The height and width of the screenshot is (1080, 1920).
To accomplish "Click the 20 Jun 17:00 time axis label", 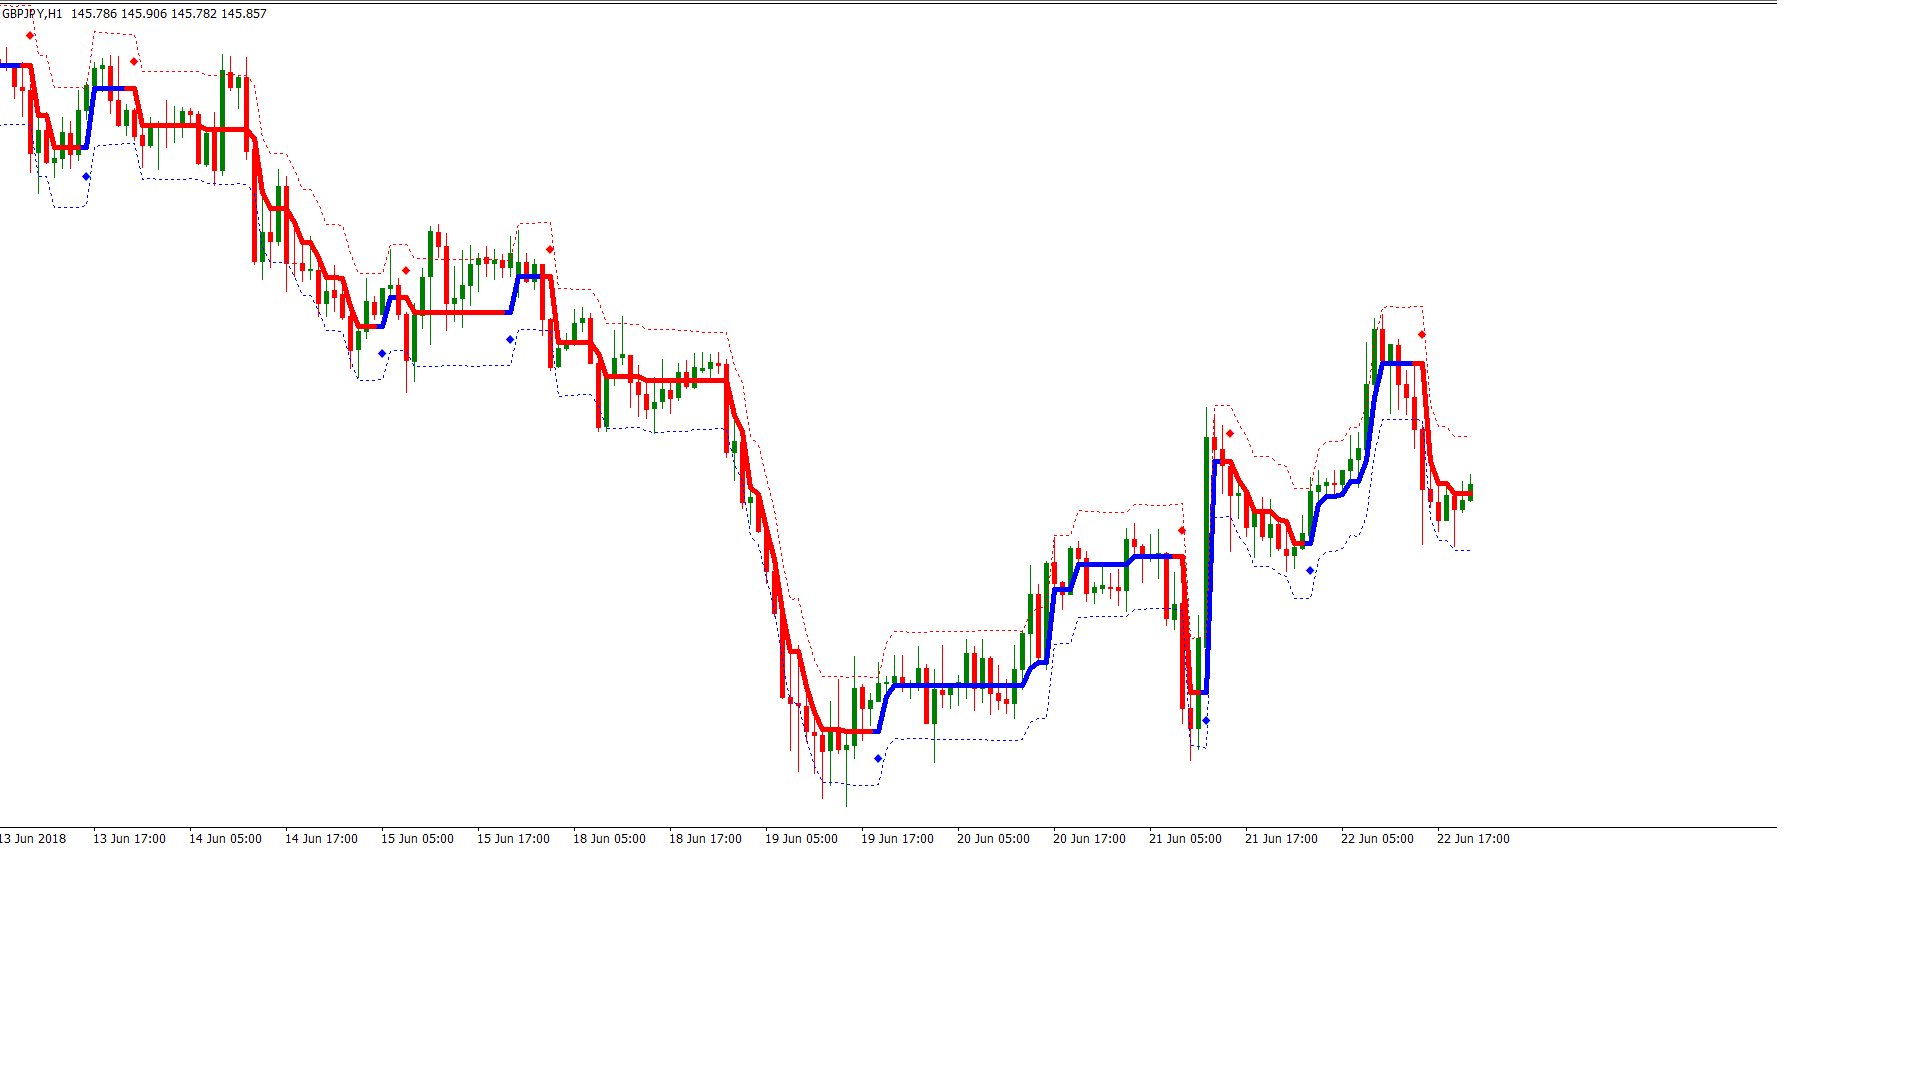I will (1089, 839).
